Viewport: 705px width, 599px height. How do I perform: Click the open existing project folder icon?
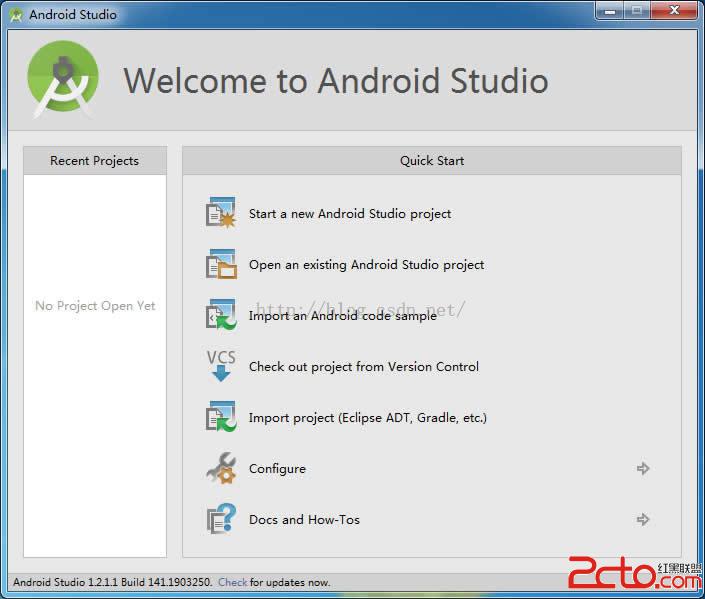[x=221, y=264]
